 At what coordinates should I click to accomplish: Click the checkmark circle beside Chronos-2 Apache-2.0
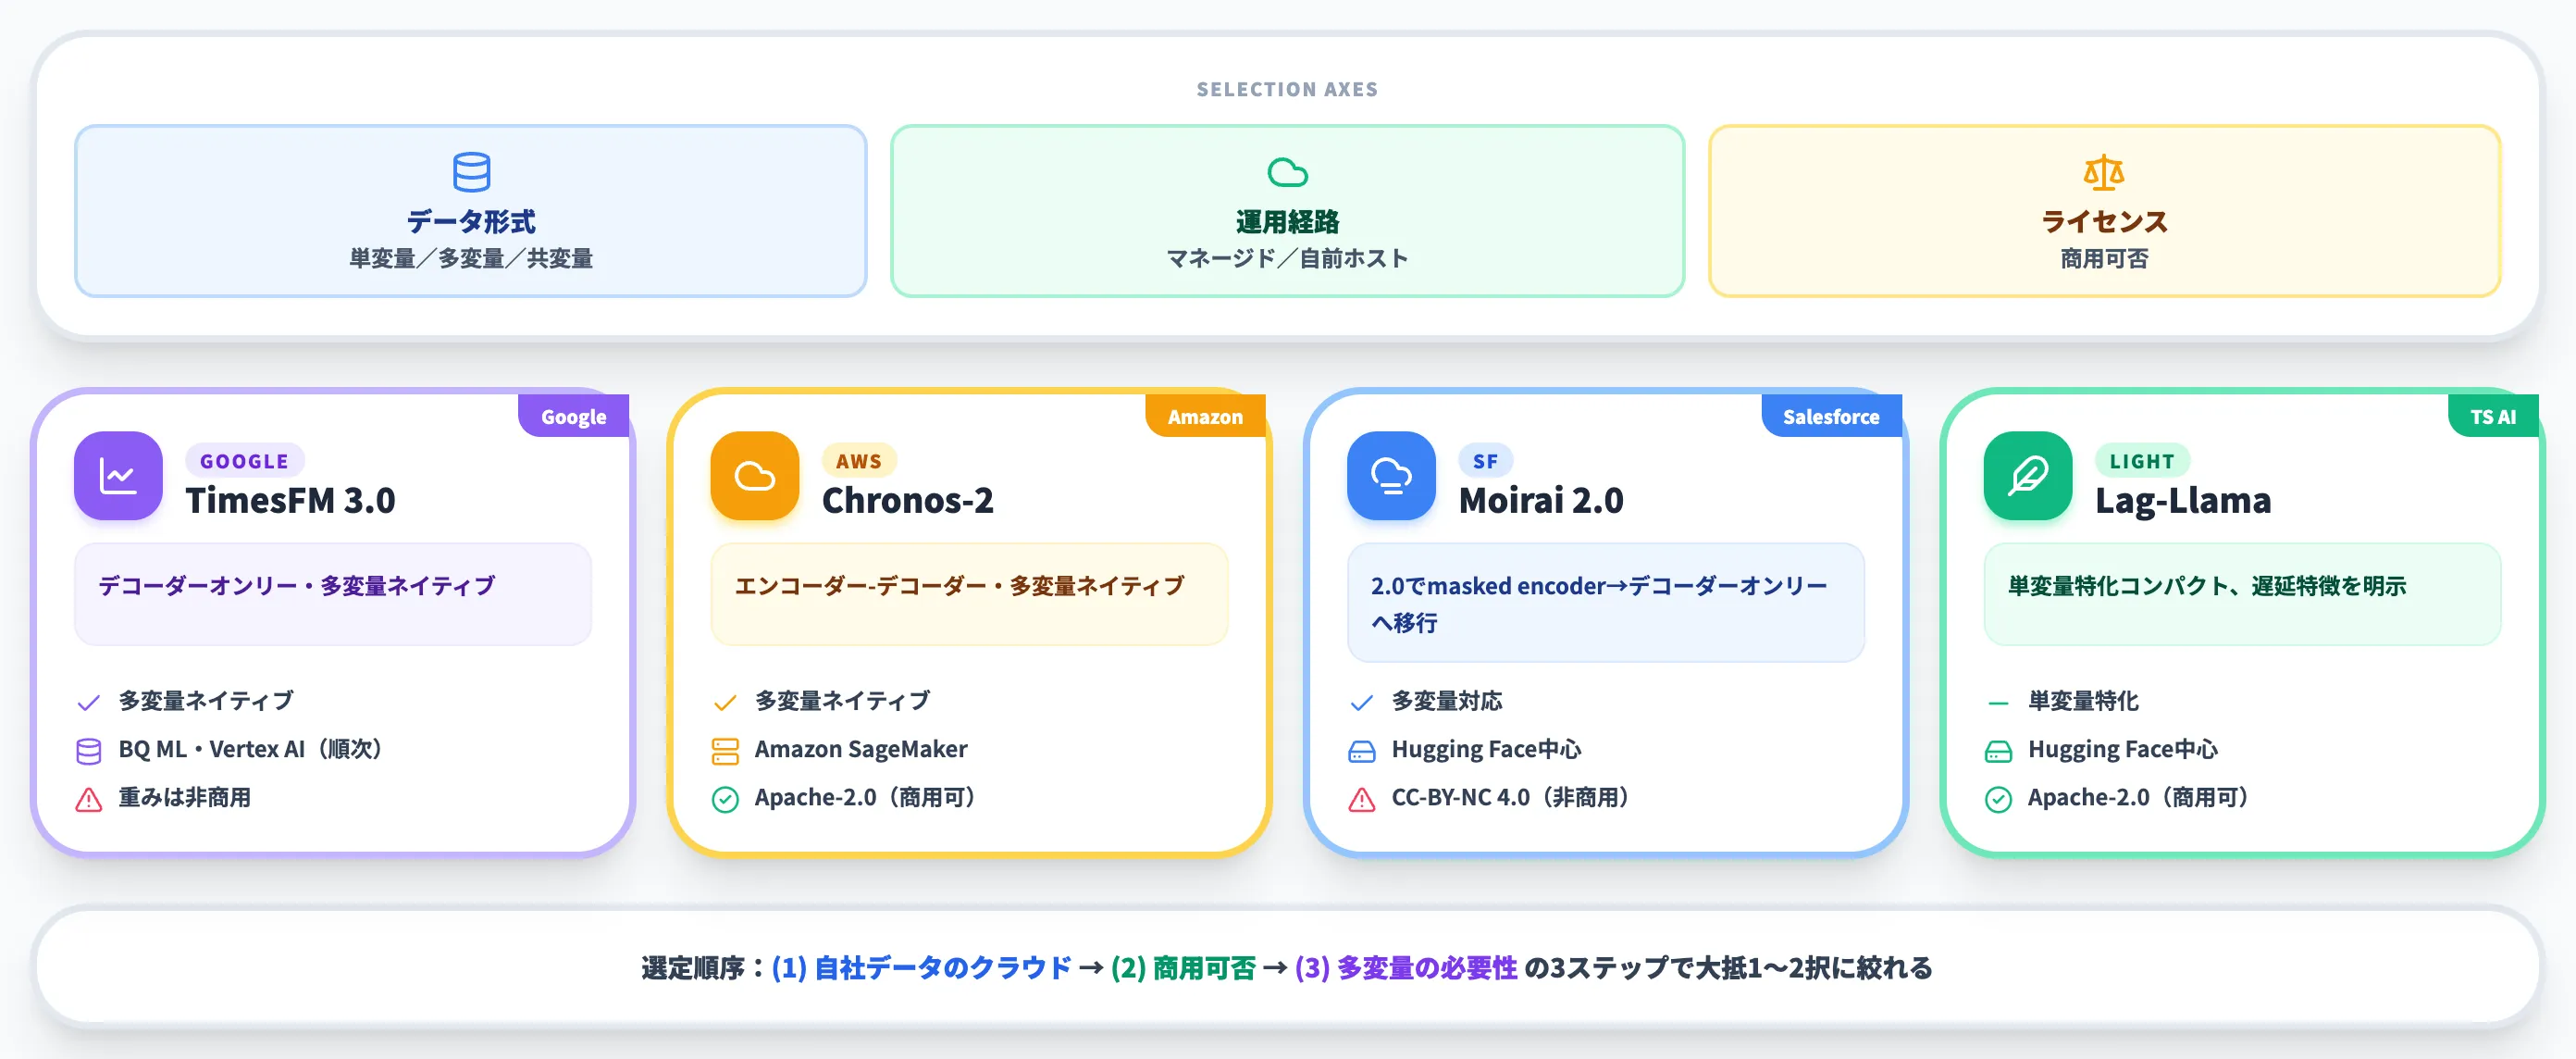[725, 799]
